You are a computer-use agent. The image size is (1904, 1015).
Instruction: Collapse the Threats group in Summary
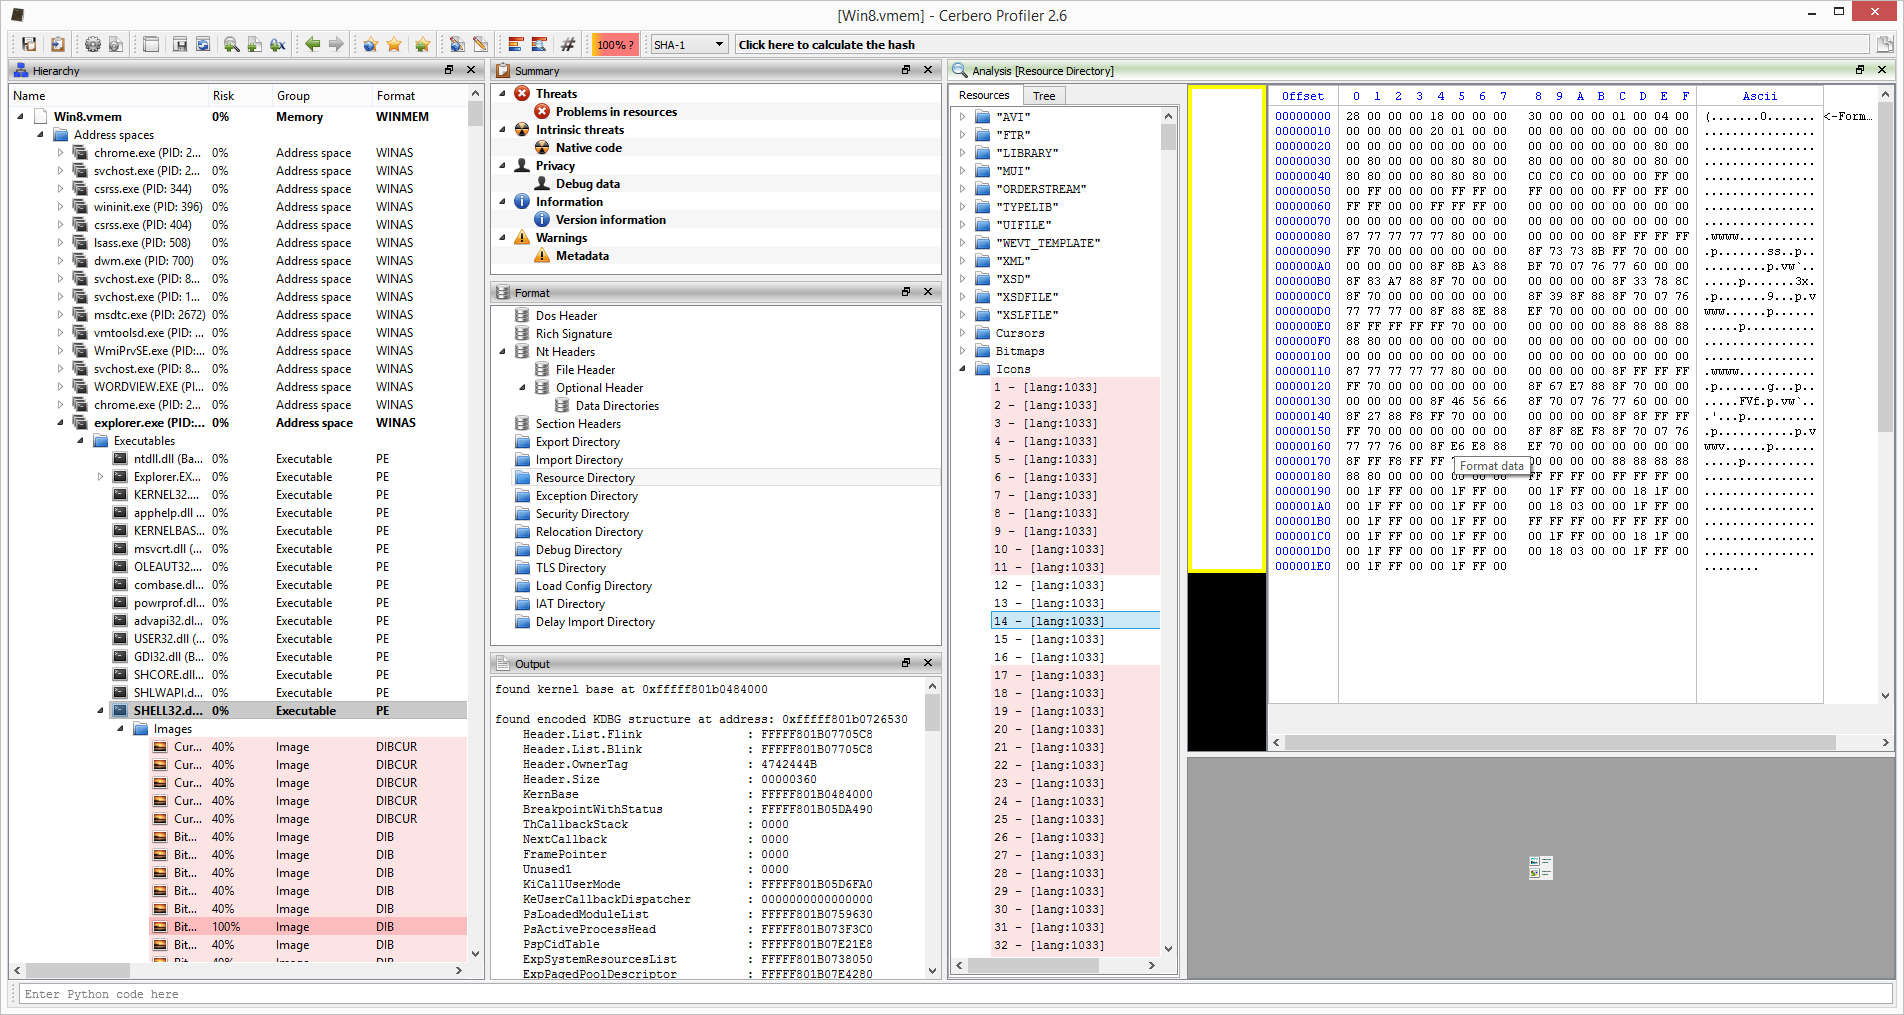503,93
